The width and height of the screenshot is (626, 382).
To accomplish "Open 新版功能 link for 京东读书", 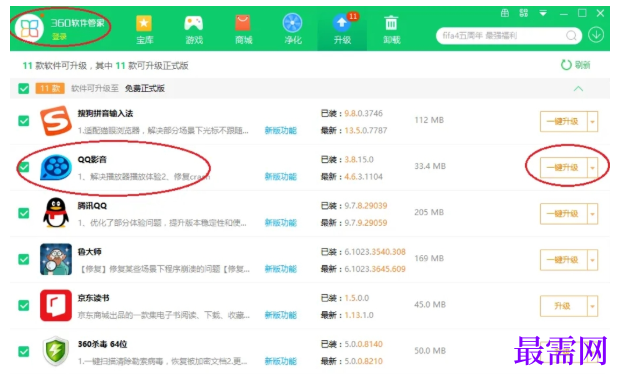I will [281, 315].
